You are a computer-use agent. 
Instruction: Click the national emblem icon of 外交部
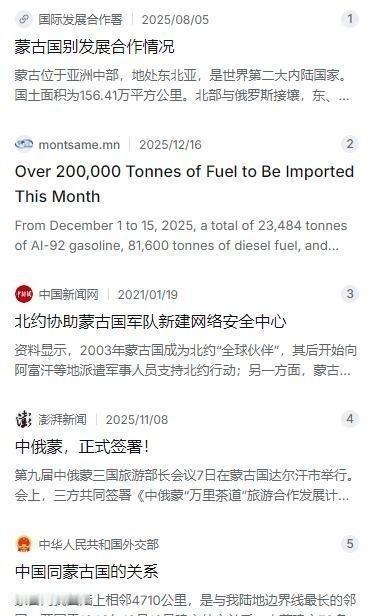tap(24, 544)
